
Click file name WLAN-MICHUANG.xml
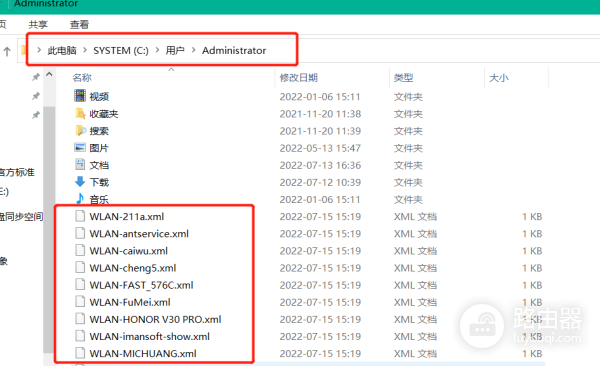143,353
